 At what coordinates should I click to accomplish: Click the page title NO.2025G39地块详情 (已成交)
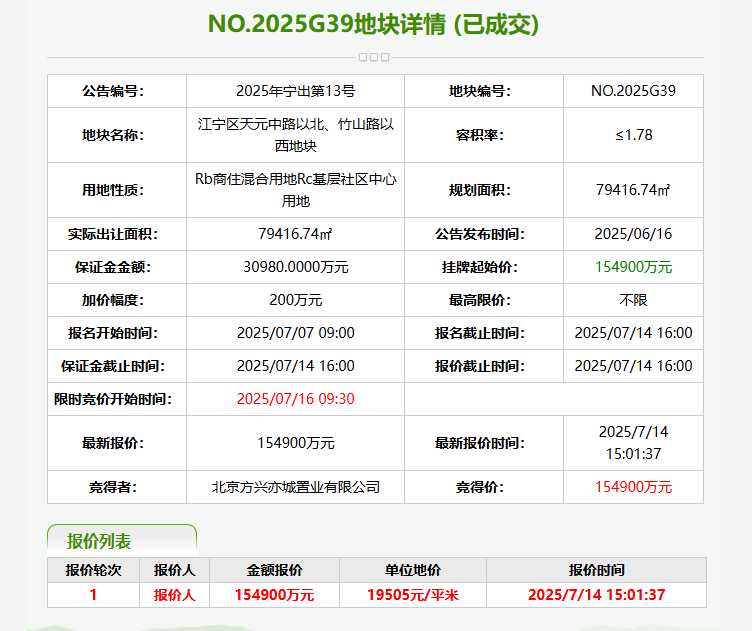click(x=374, y=24)
